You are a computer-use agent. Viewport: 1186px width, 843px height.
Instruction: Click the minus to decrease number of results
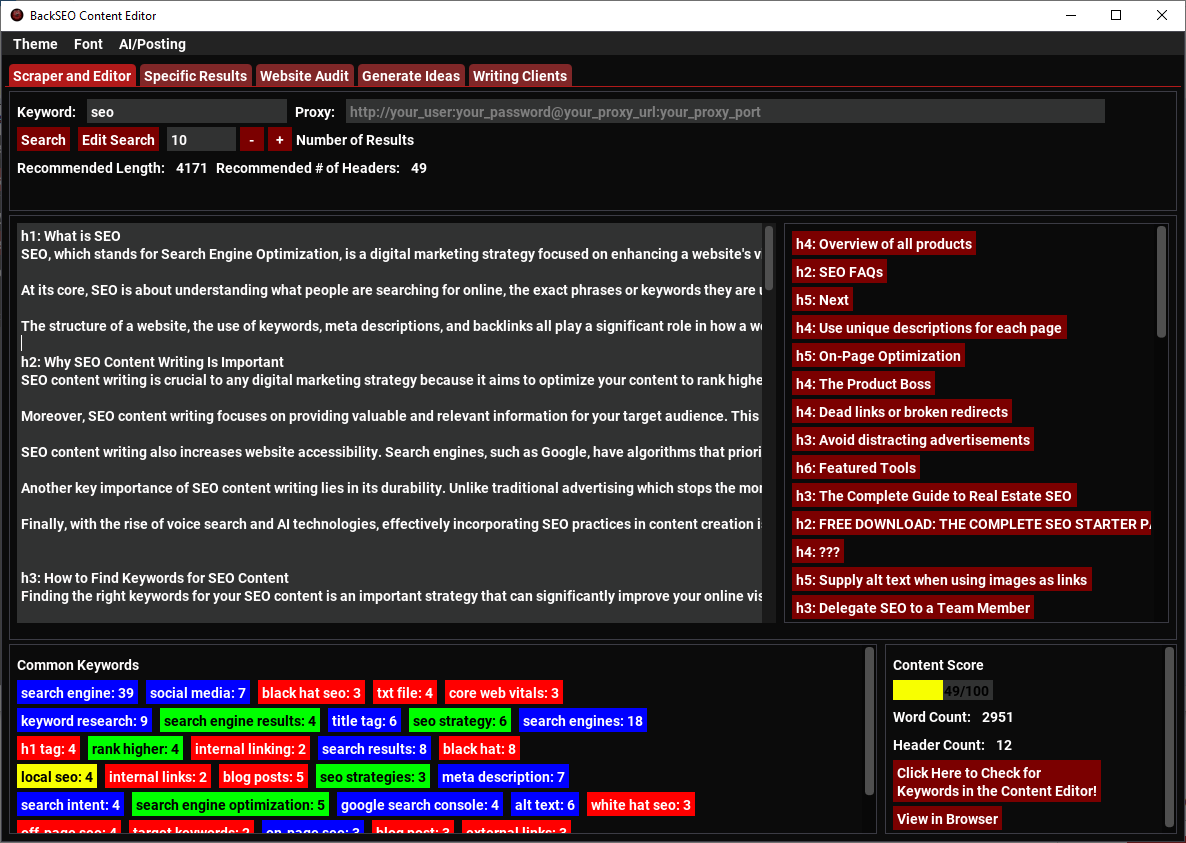click(x=251, y=139)
